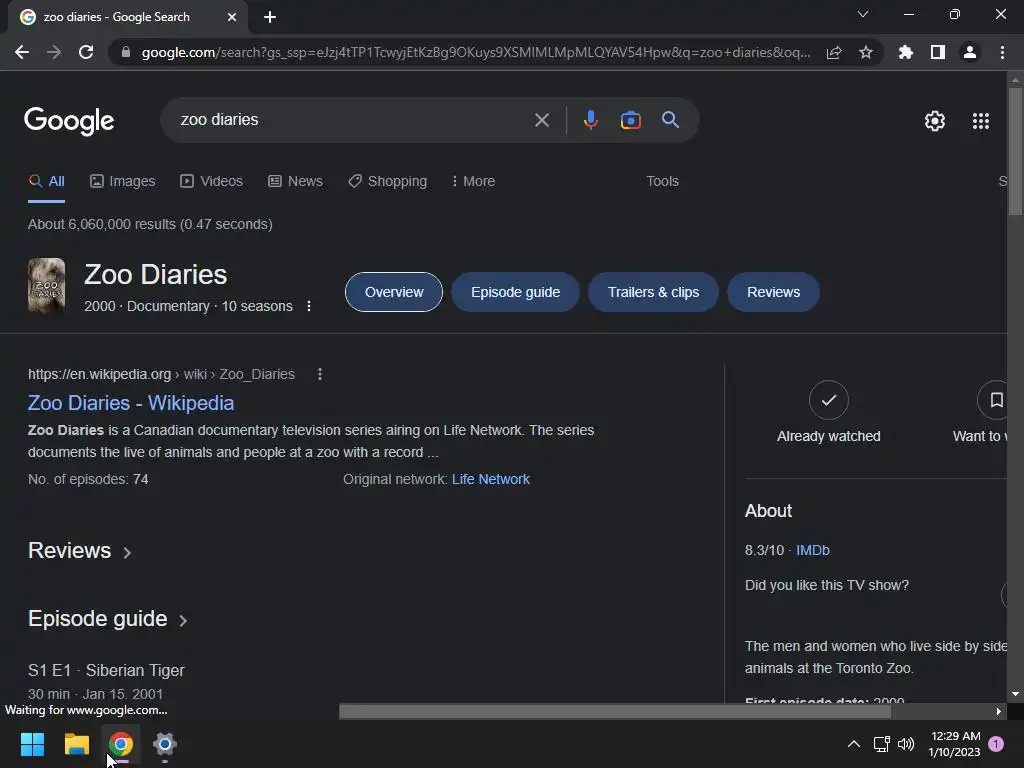Open the Google apps grid

coord(981,121)
